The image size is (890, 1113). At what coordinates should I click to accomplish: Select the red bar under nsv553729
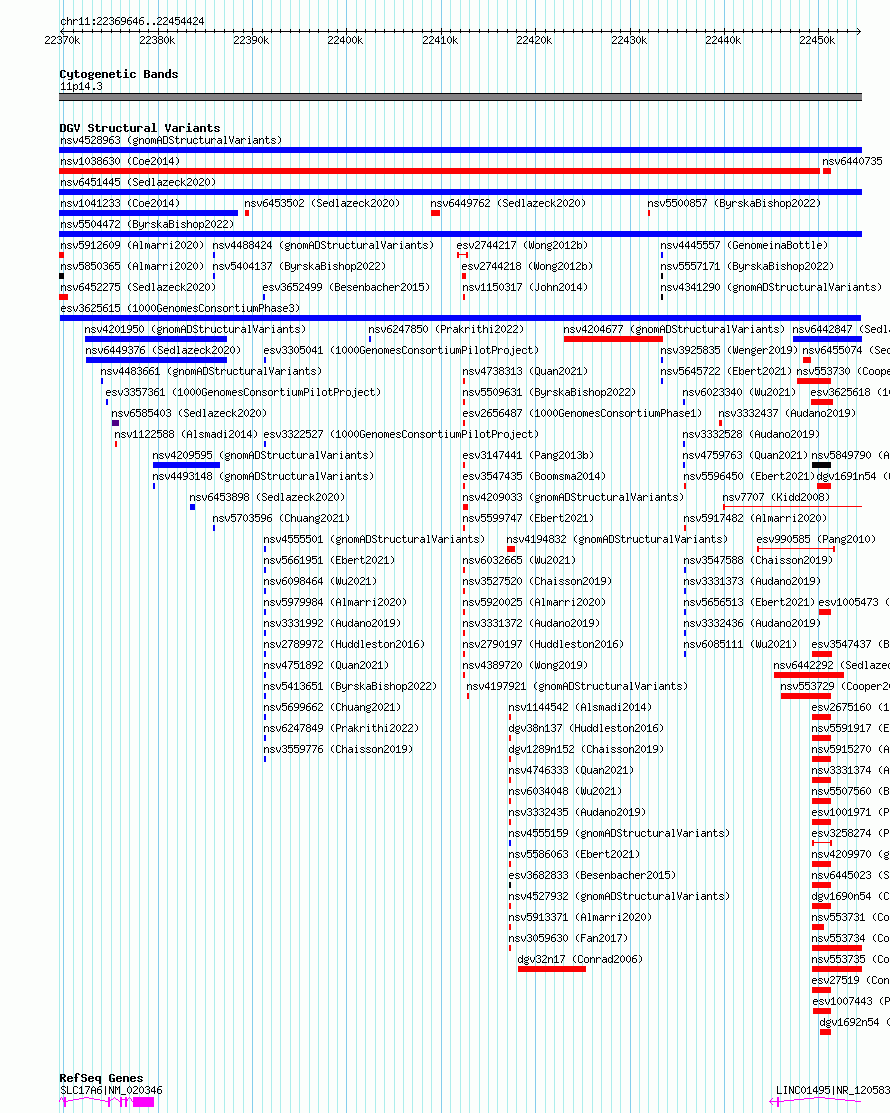[x=806, y=696]
